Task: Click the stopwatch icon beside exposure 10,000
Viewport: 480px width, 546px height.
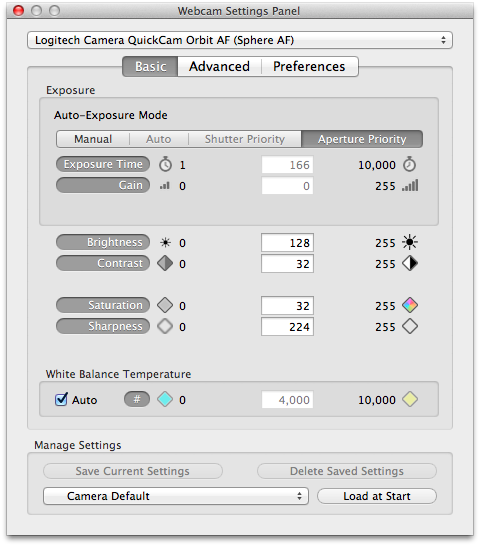Action: (x=410, y=164)
